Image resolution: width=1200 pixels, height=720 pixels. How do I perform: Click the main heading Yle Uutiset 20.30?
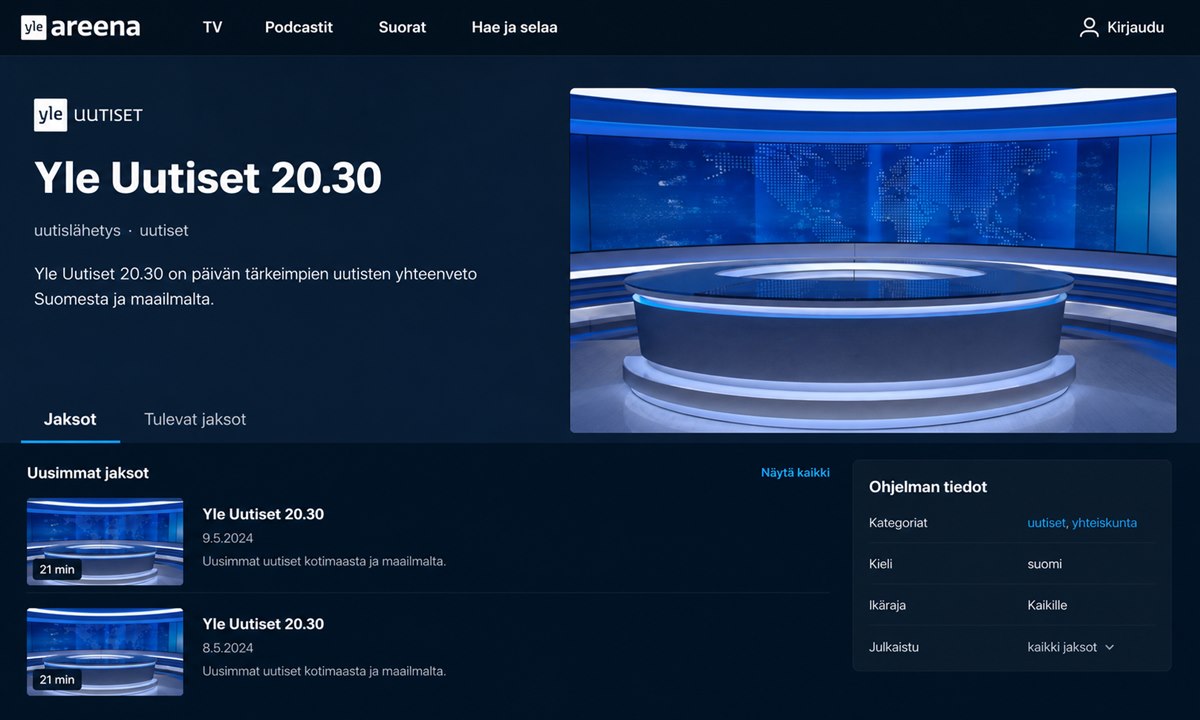tap(208, 177)
